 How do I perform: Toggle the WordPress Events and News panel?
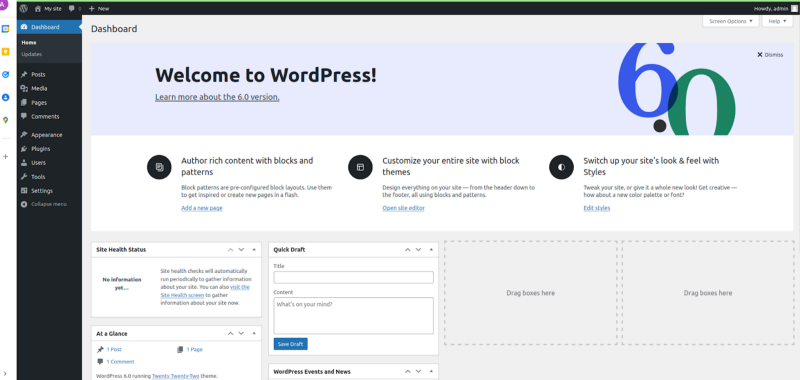pyautogui.click(x=431, y=371)
